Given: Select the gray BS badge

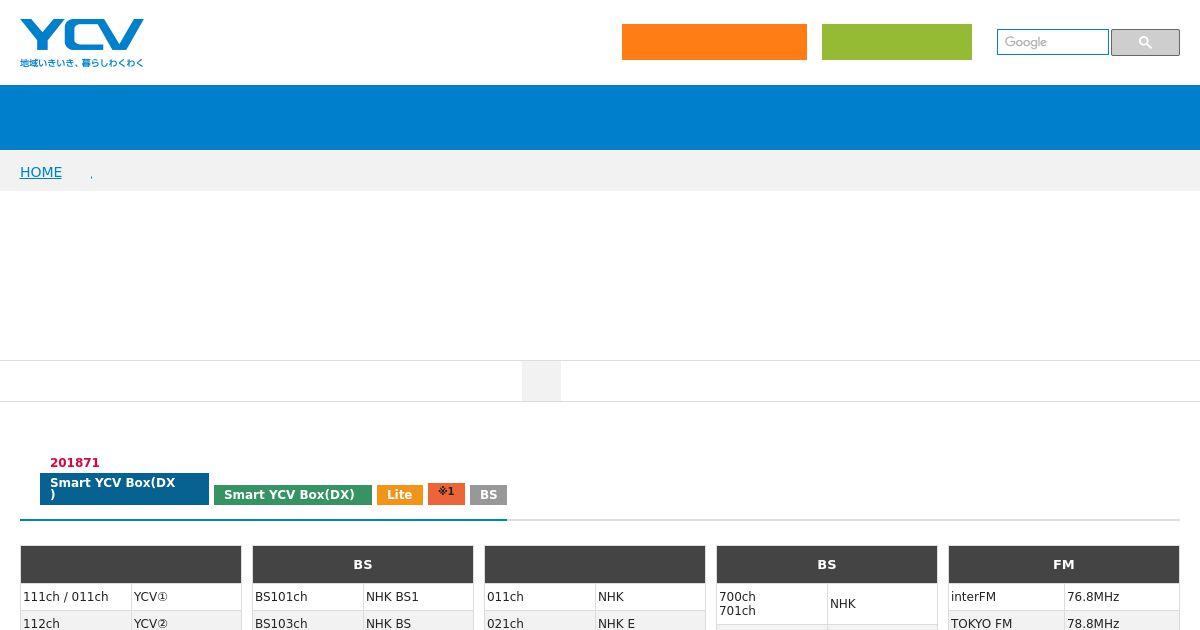Looking at the screenshot, I should tap(488, 495).
